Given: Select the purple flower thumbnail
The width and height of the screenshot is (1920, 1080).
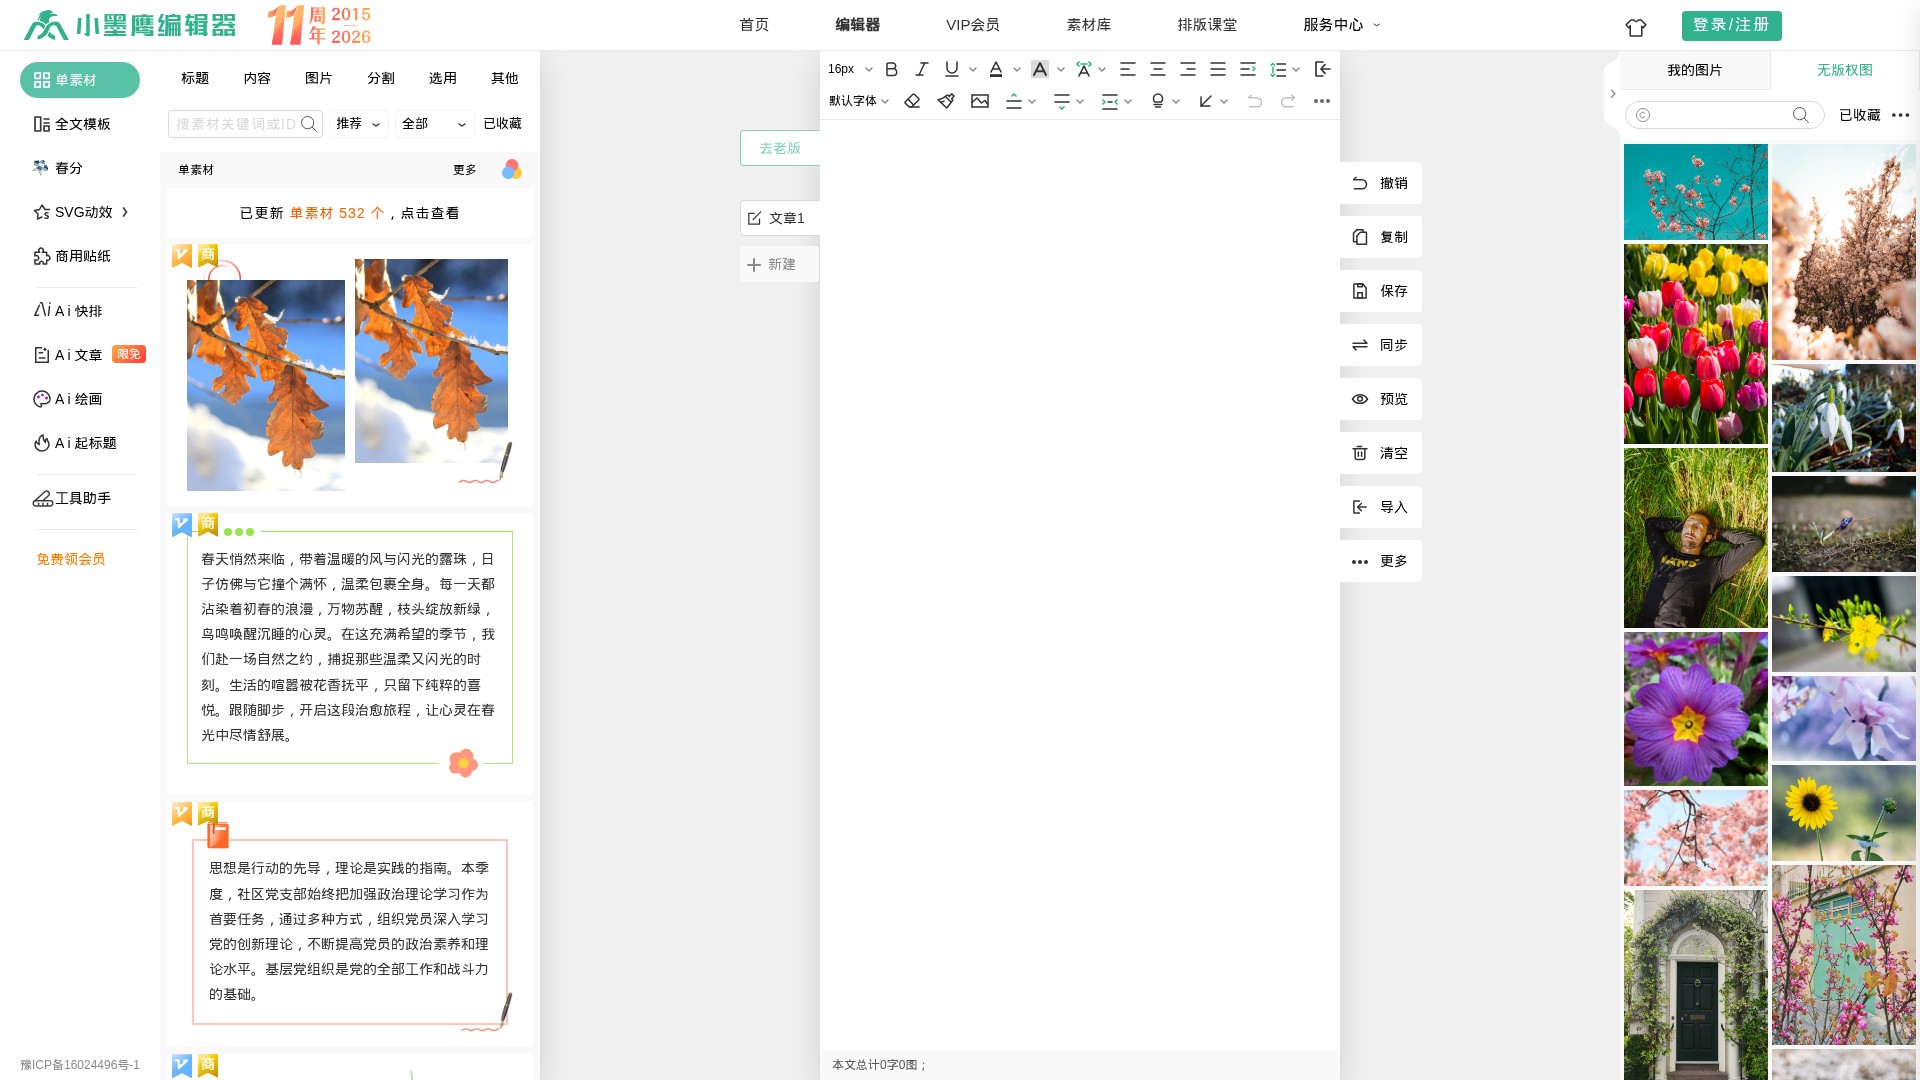Looking at the screenshot, I should [x=1695, y=708].
